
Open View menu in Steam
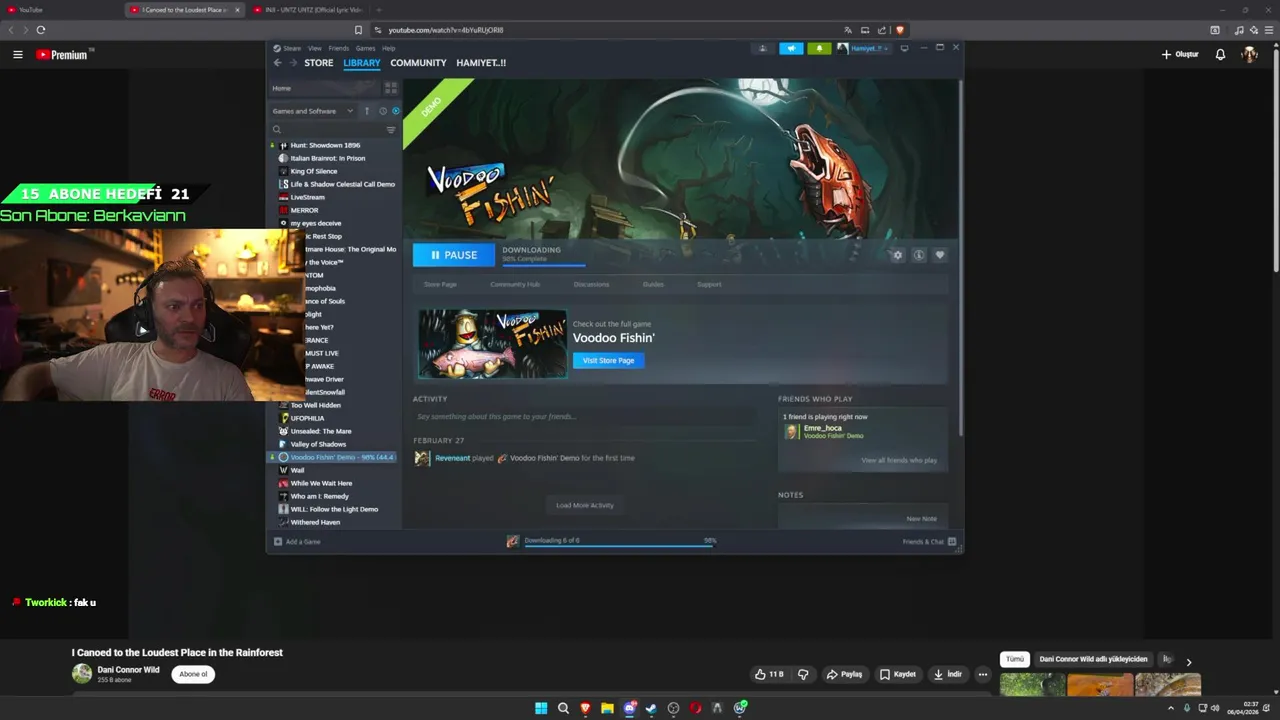coord(315,48)
